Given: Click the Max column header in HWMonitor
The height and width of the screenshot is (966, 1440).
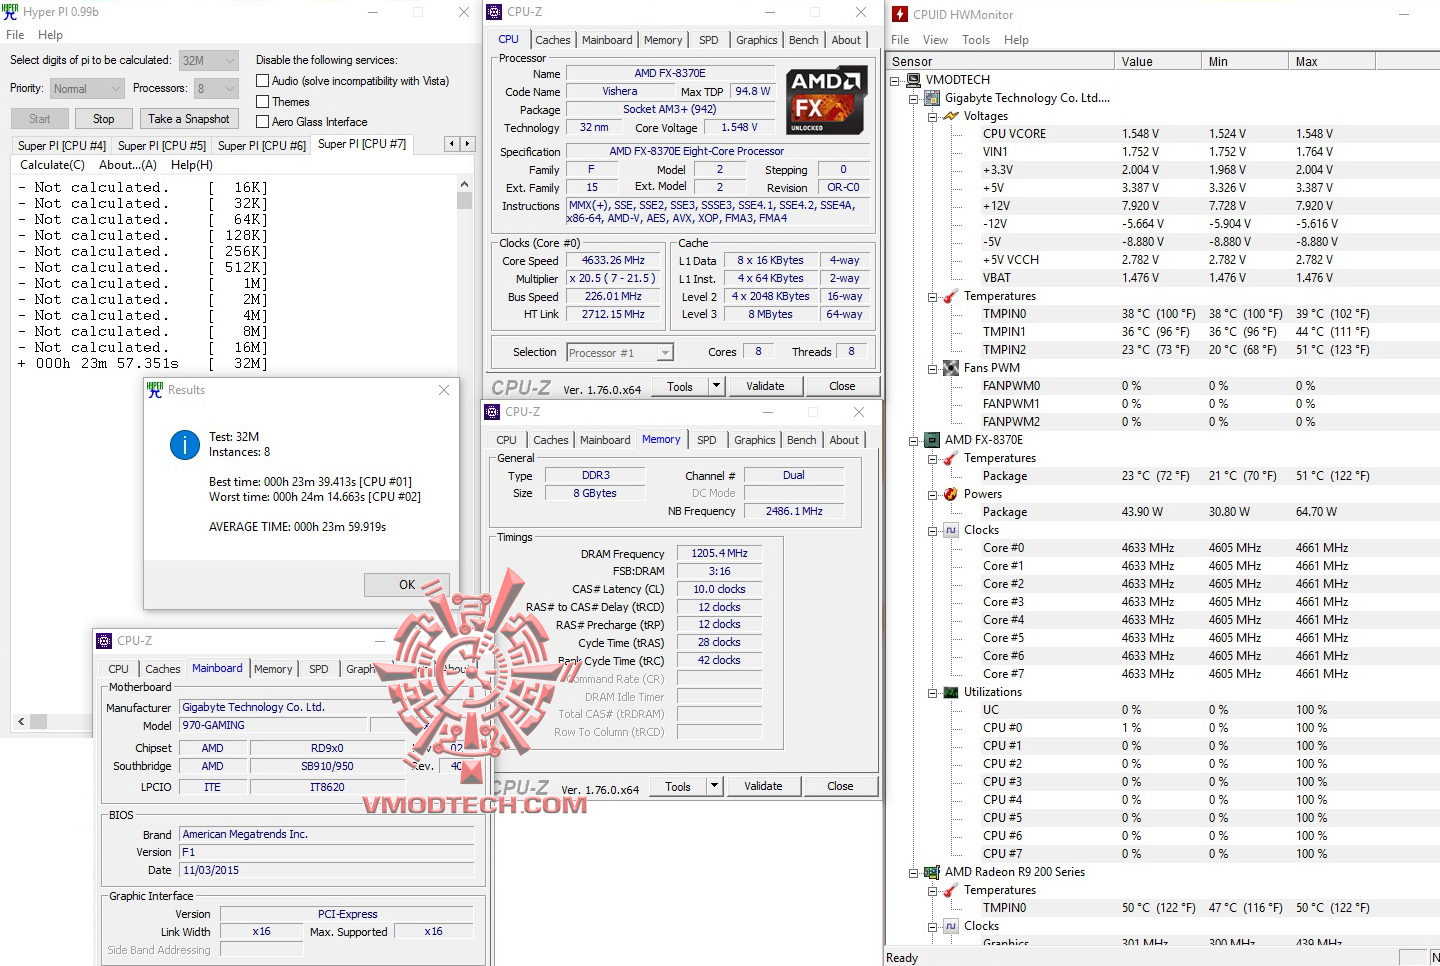Looking at the screenshot, I should coord(1332,61).
